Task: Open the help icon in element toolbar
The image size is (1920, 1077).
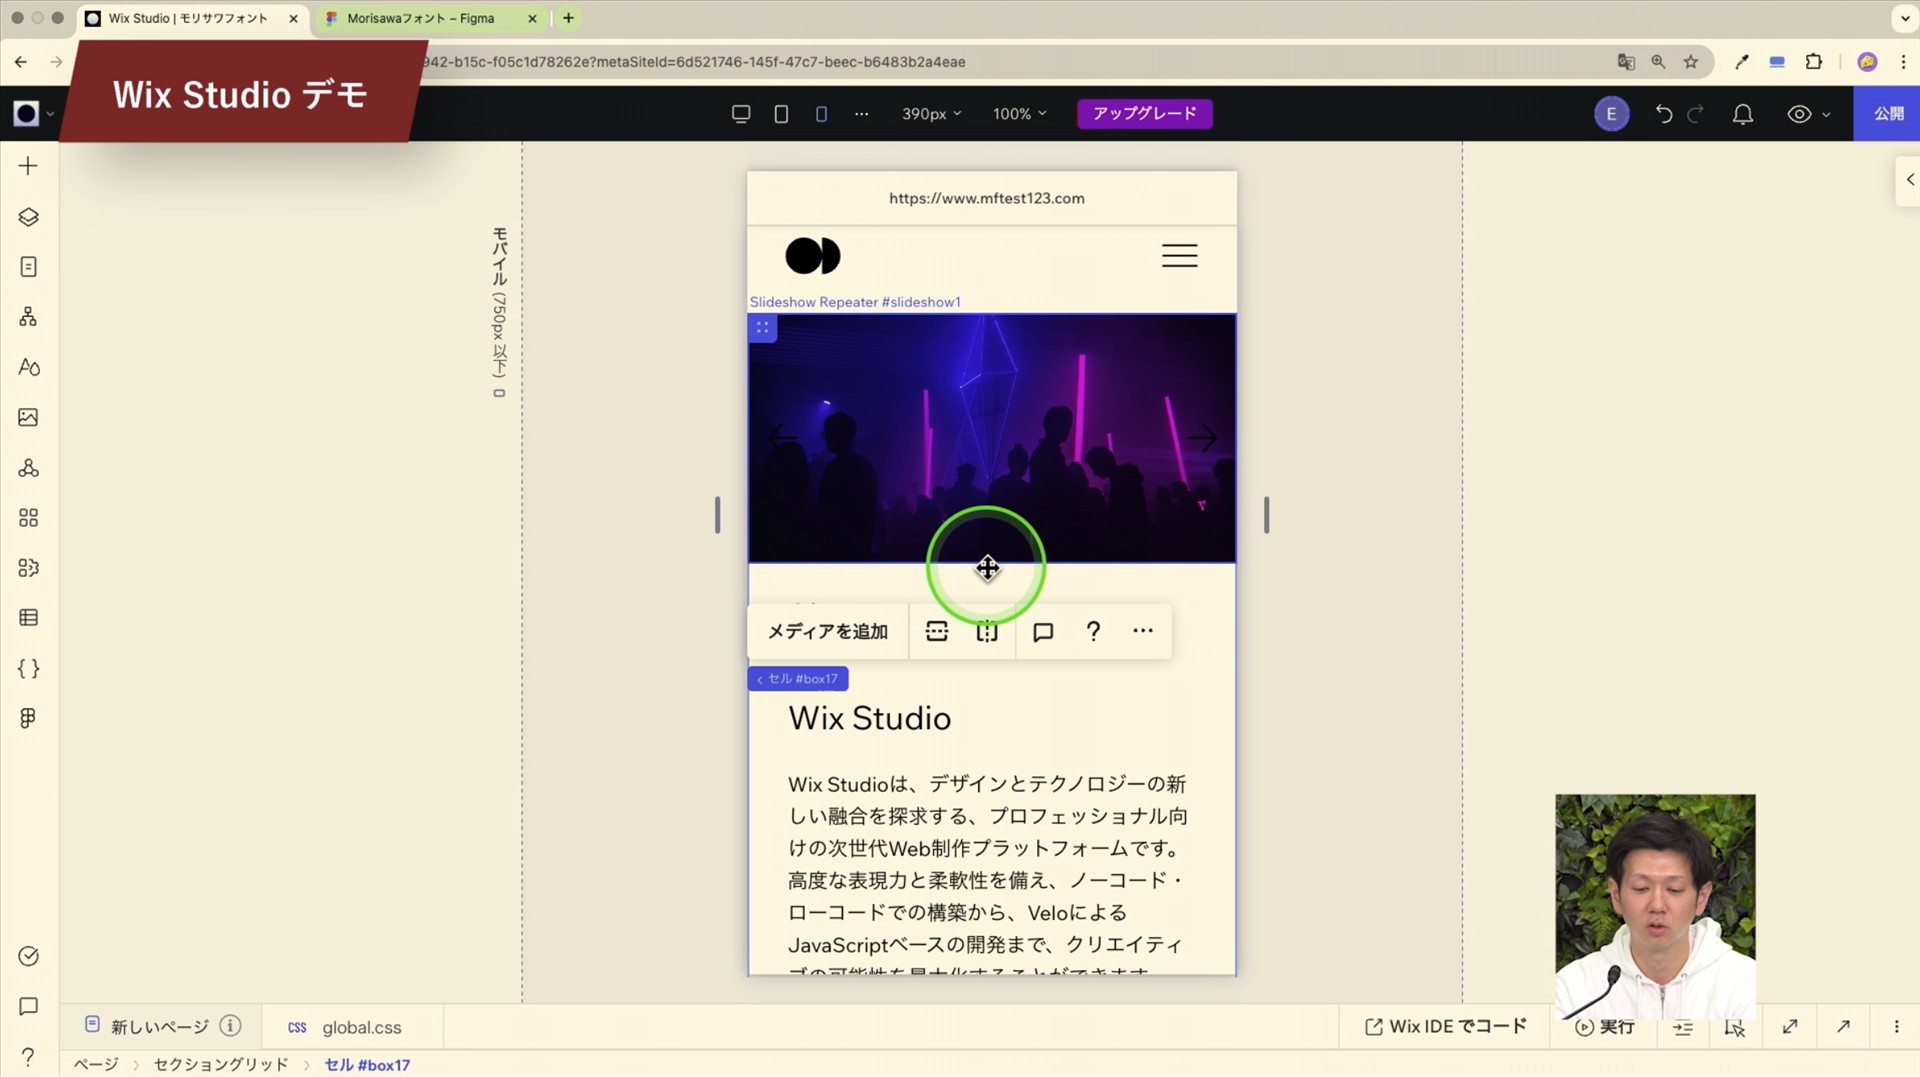Action: click(1093, 631)
